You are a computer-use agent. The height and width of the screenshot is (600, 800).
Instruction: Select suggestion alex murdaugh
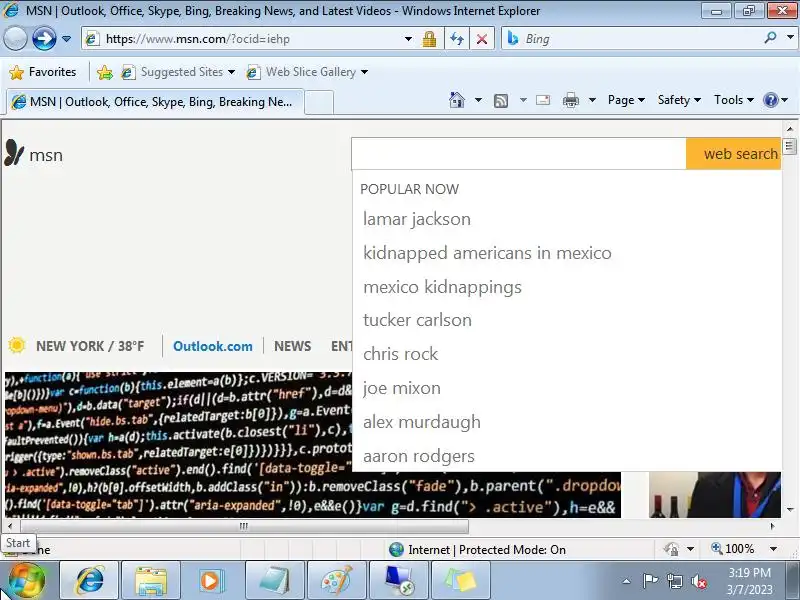pyautogui.click(x=422, y=422)
